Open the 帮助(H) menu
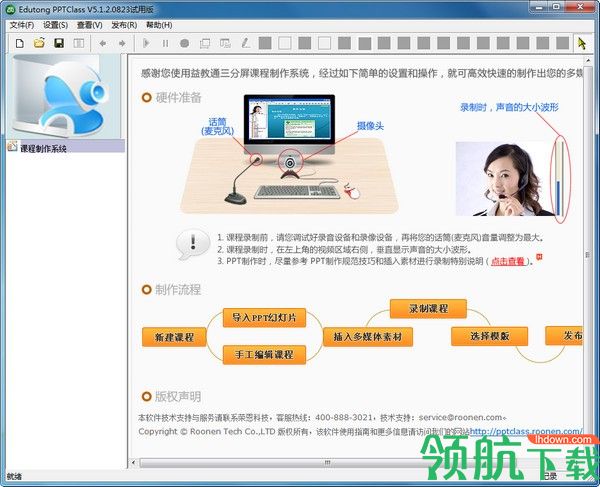600x487 pixels. click(159, 25)
